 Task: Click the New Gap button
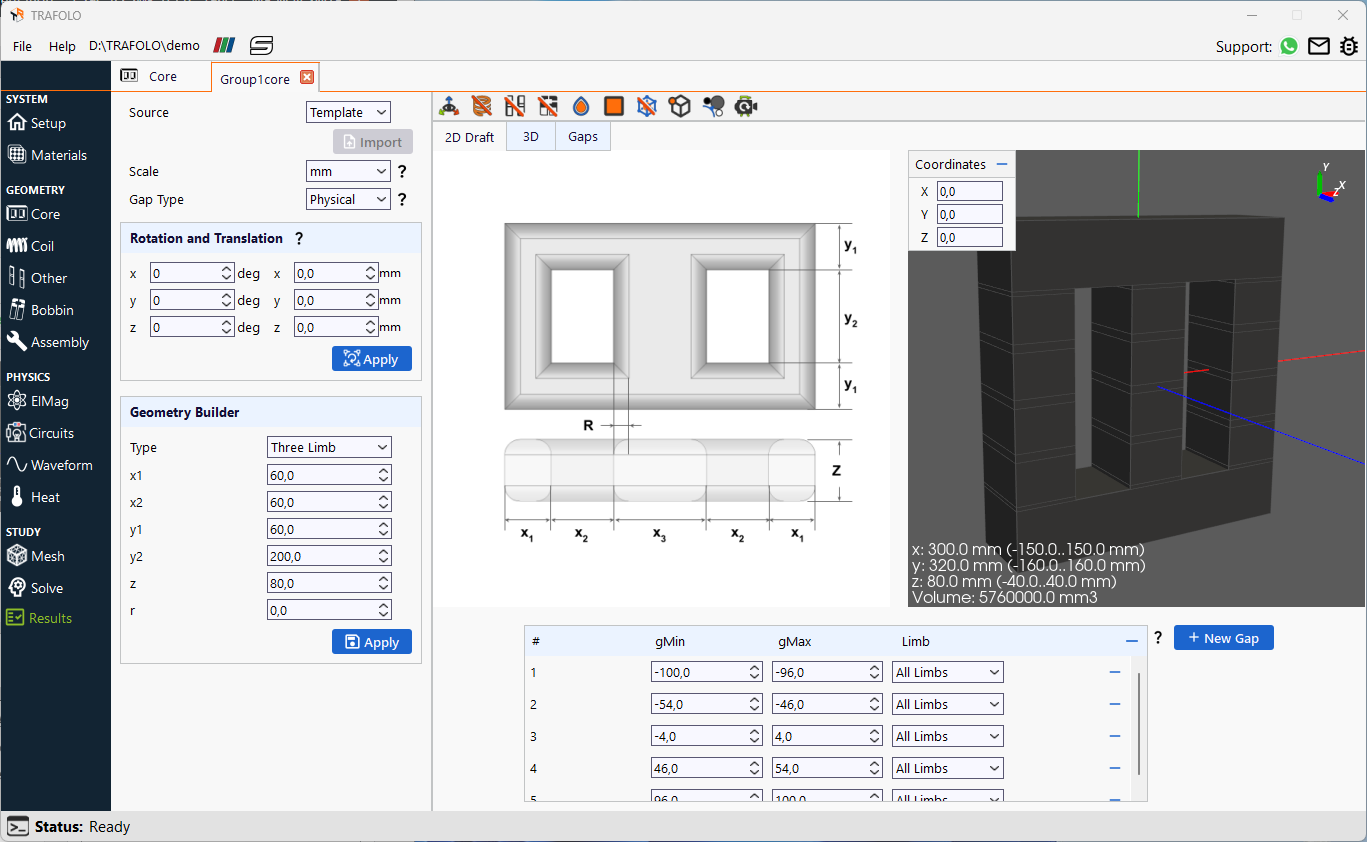coord(1223,637)
